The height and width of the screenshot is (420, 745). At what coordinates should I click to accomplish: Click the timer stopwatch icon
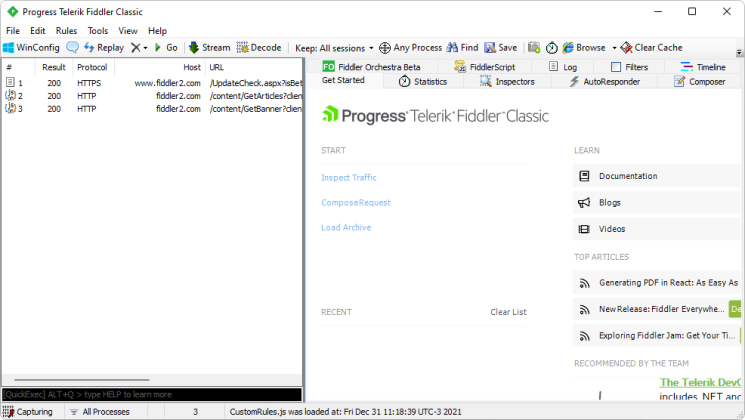[552, 48]
